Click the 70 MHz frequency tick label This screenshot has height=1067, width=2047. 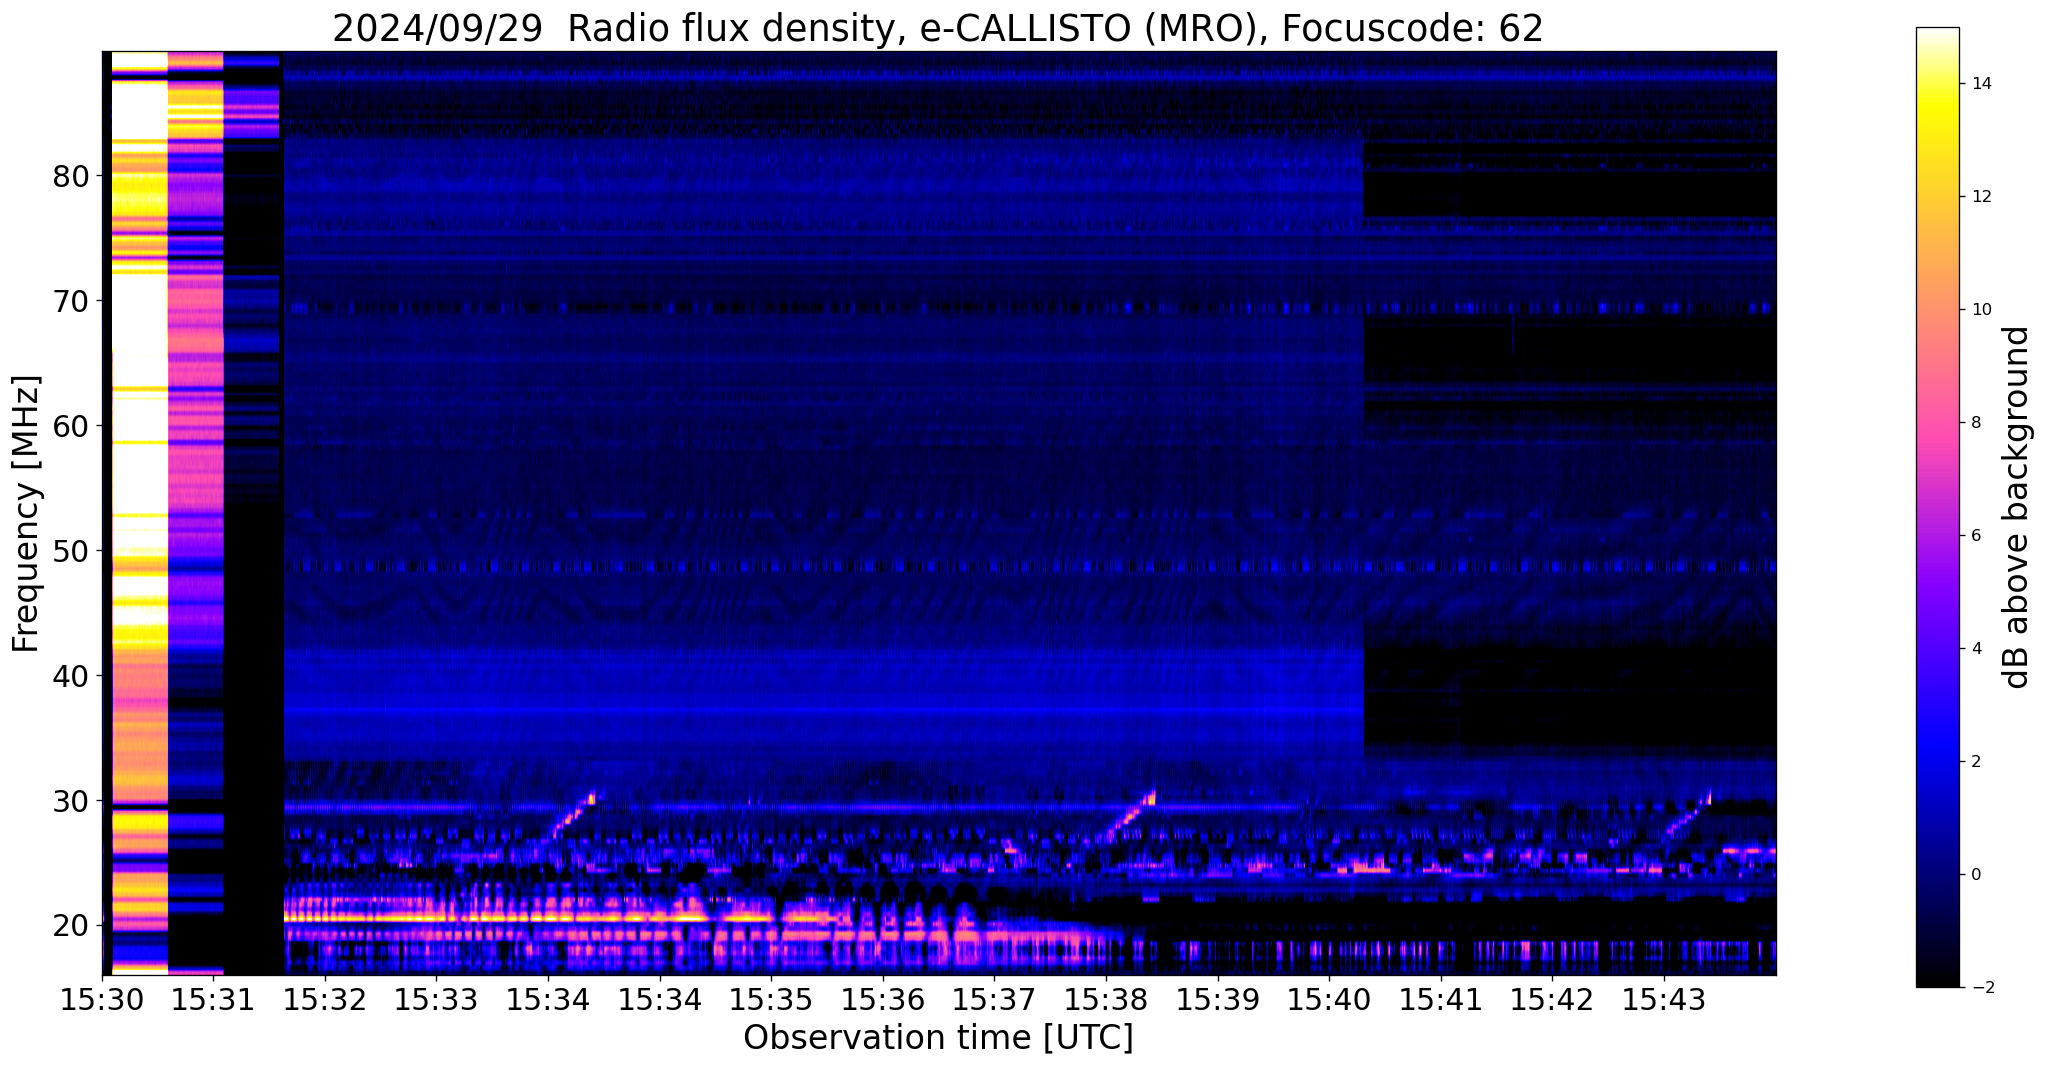point(70,301)
